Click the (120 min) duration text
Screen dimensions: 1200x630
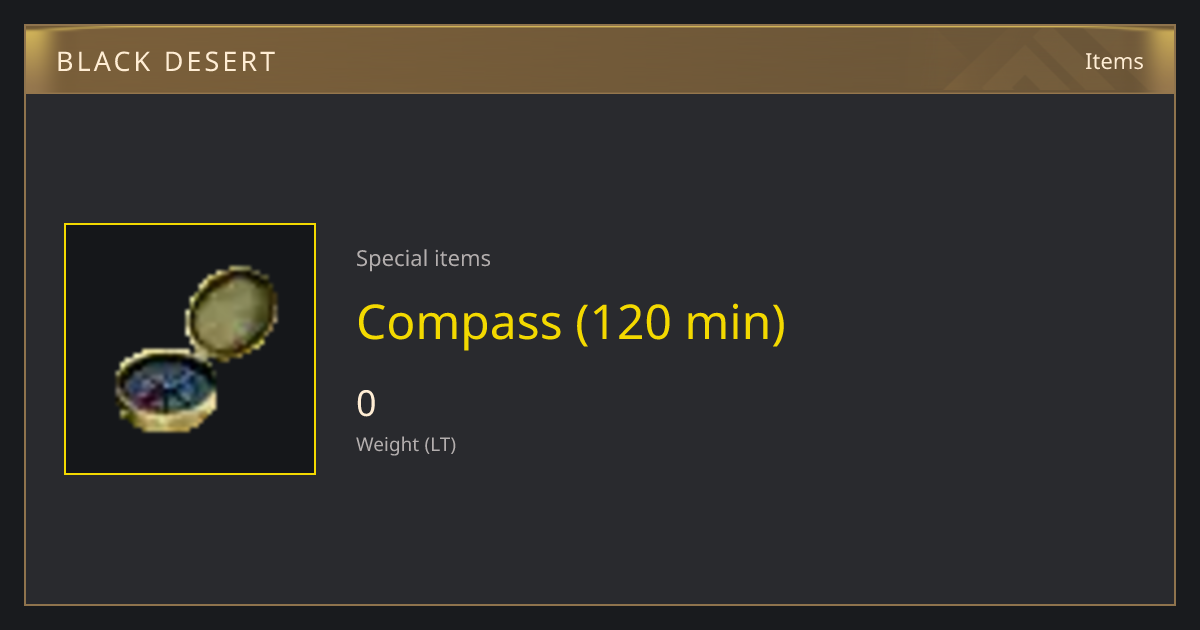681,322
